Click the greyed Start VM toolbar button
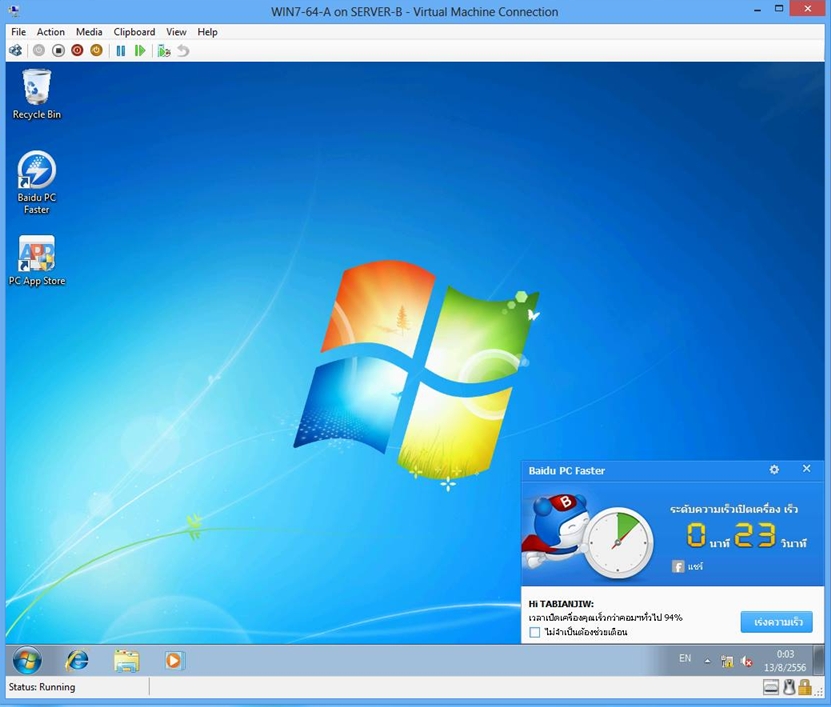This screenshot has height=707, width=831. click(39, 50)
